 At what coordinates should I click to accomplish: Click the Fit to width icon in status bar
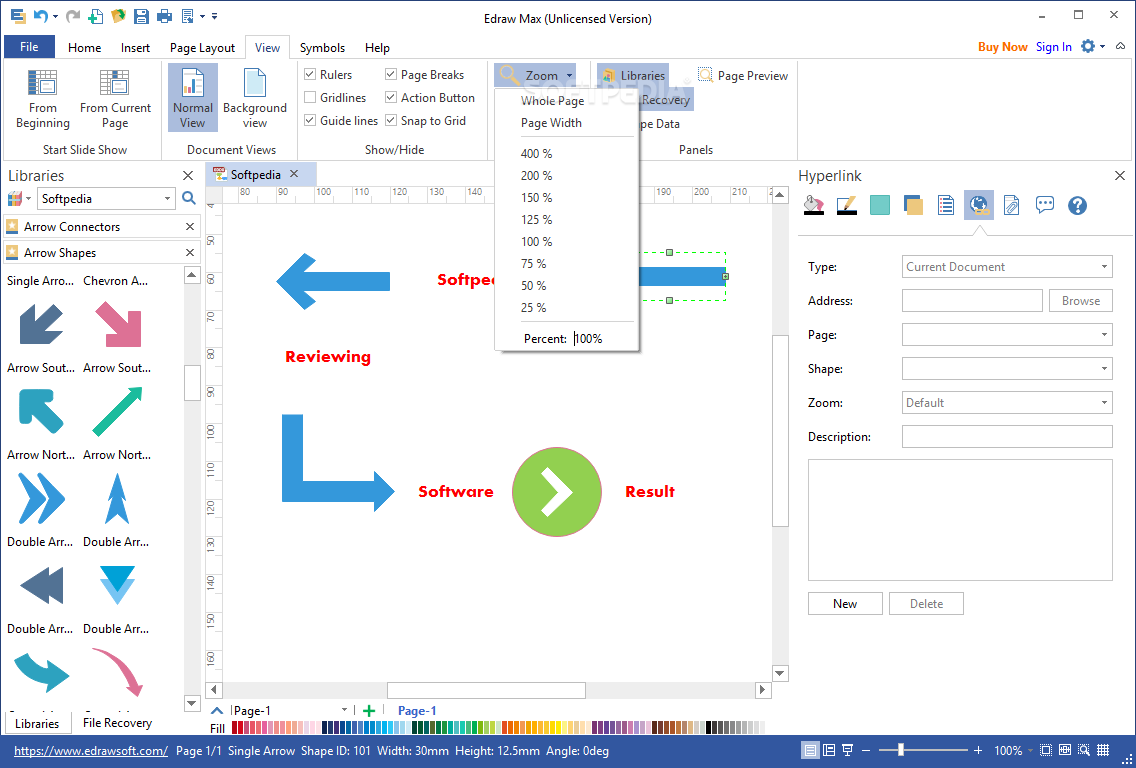tap(1064, 751)
